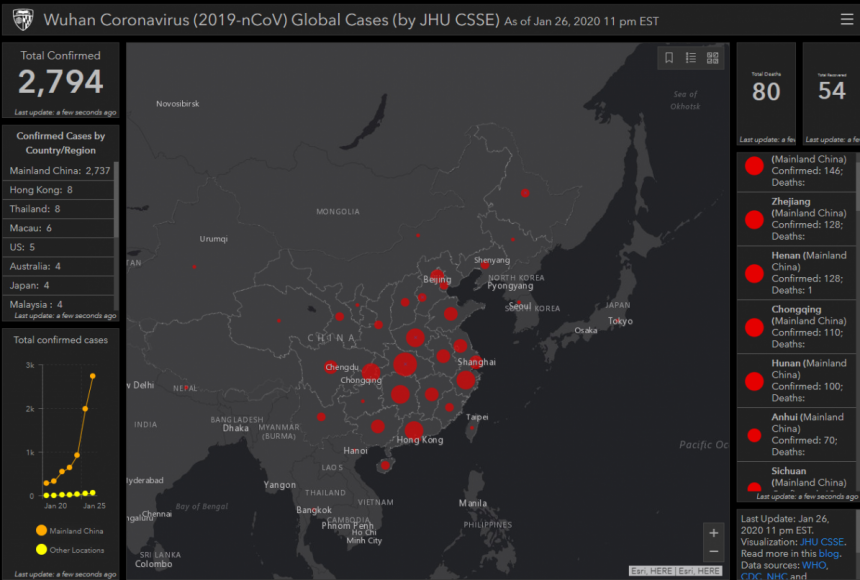Open the map bookmarks tool

[669, 58]
